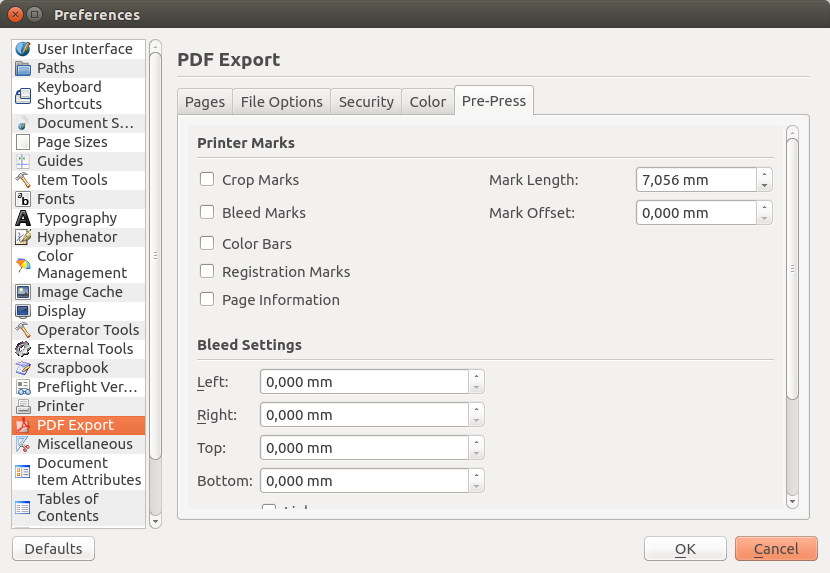This screenshot has width=830, height=573.
Task: Increase Mark Length with up arrow
Action: pyautogui.click(x=765, y=174)
